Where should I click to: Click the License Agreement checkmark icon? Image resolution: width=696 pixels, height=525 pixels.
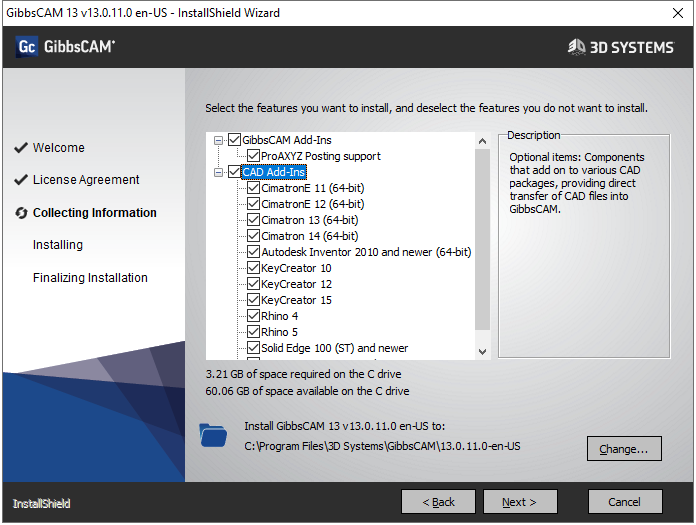click(x=21, y=180)
